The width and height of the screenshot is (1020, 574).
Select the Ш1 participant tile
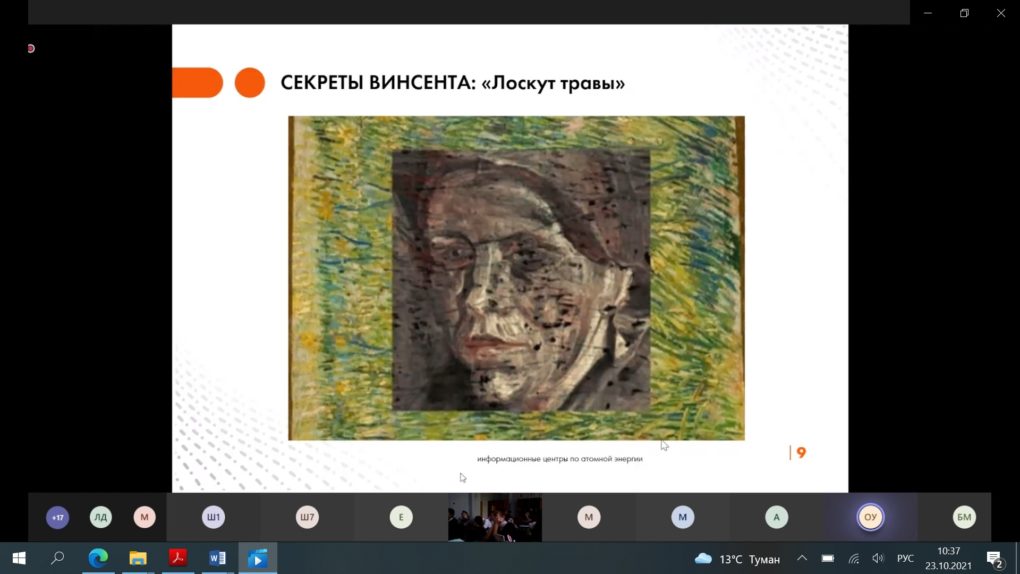point(213,517)
